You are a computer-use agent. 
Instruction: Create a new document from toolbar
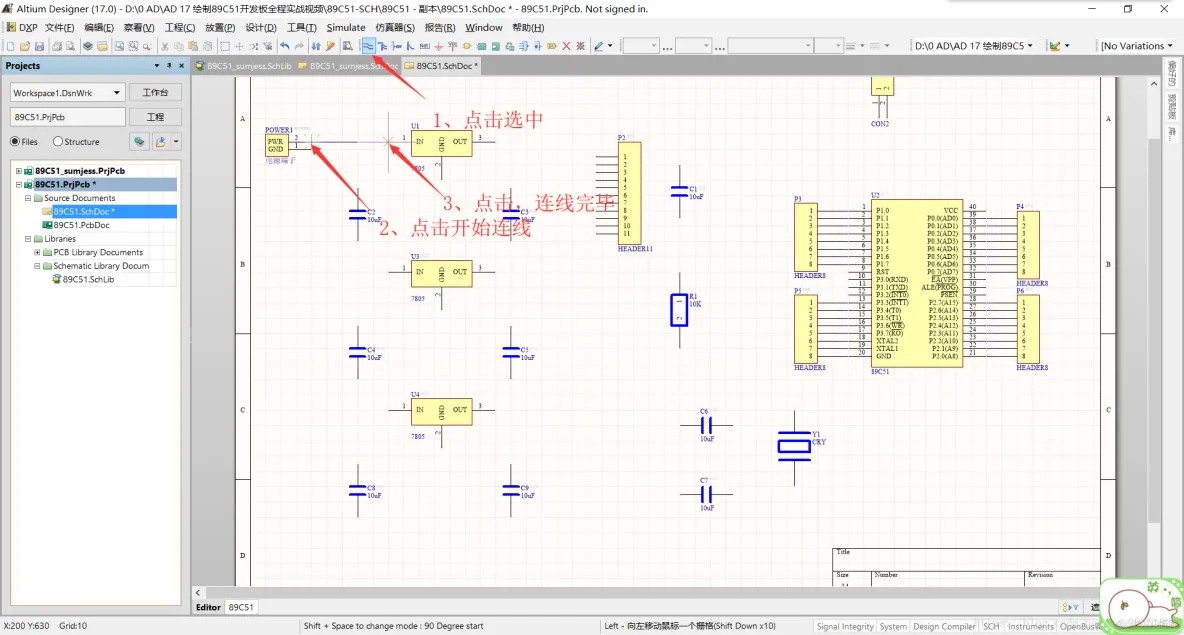(11, 46)
